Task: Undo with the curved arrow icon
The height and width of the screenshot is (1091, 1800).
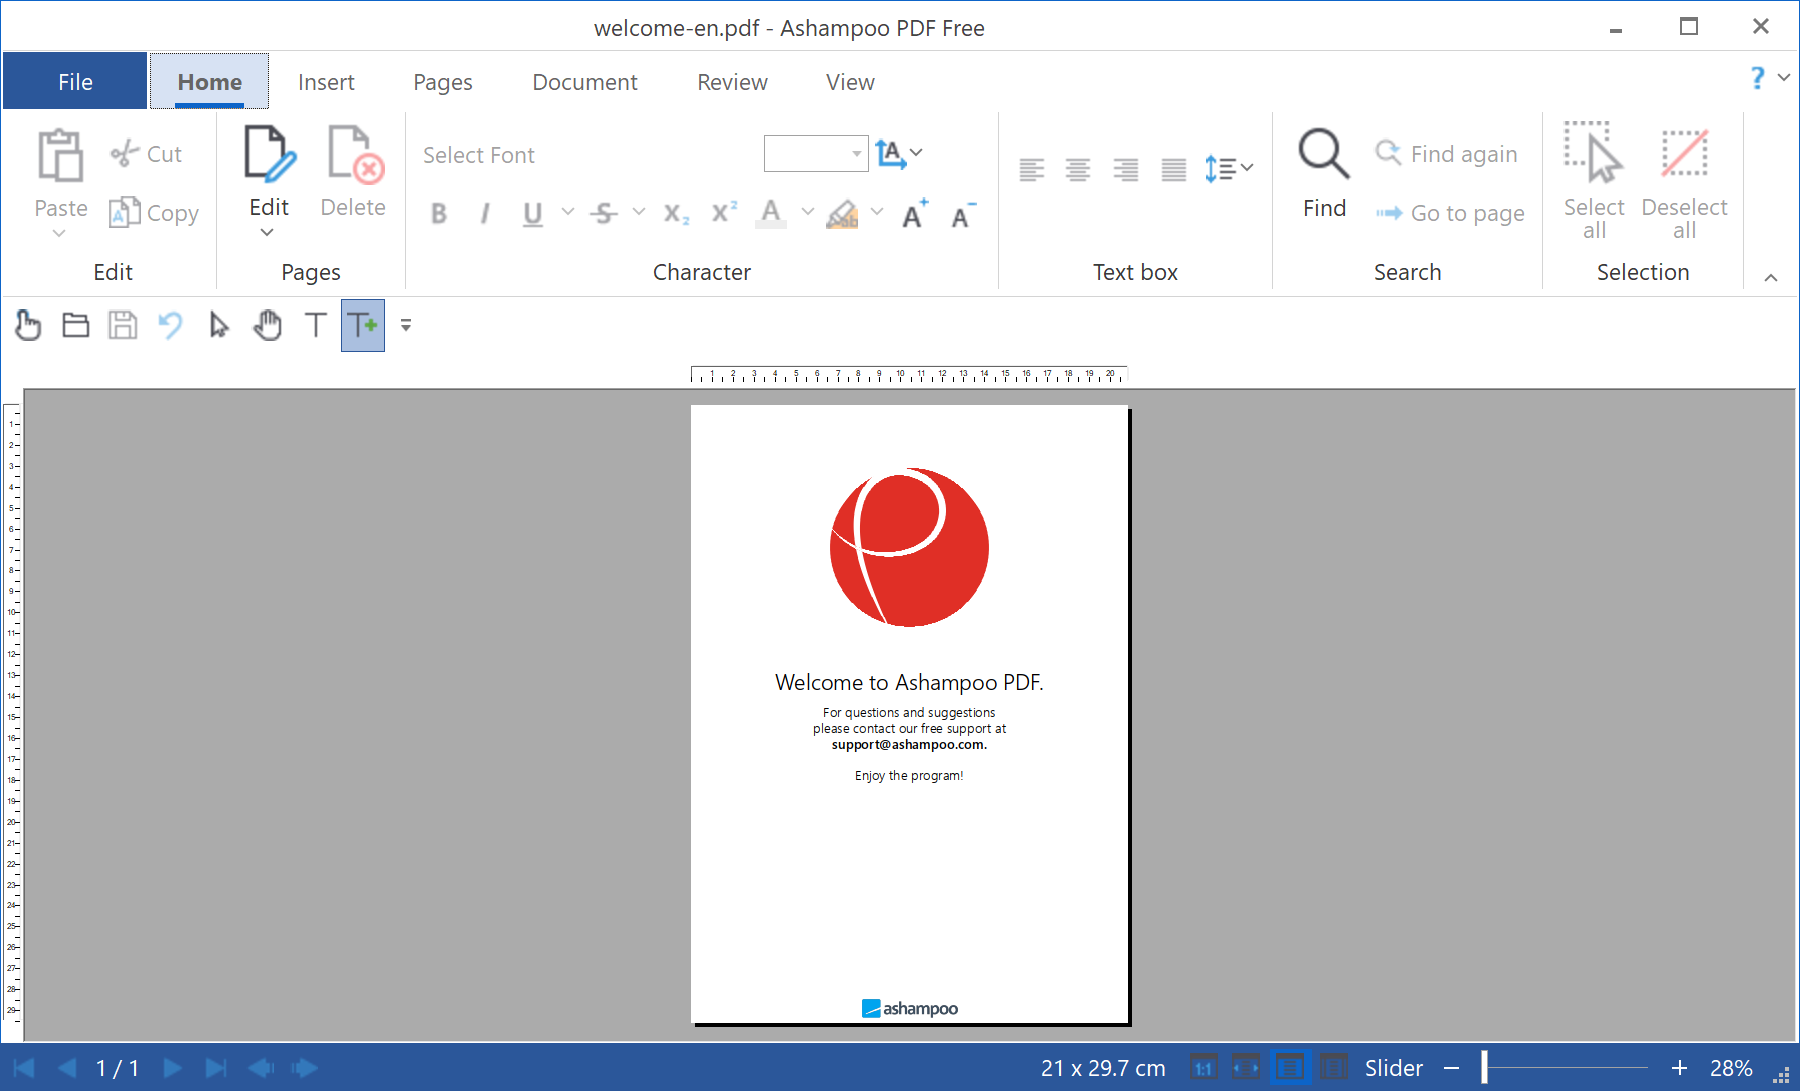Action: [x=170, y=325]
